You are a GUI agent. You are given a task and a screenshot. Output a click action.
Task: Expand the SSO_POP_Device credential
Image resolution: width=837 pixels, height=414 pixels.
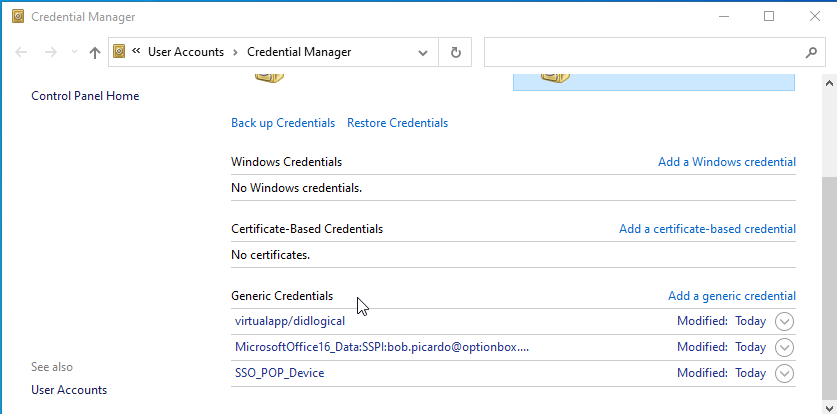[784, 373]
